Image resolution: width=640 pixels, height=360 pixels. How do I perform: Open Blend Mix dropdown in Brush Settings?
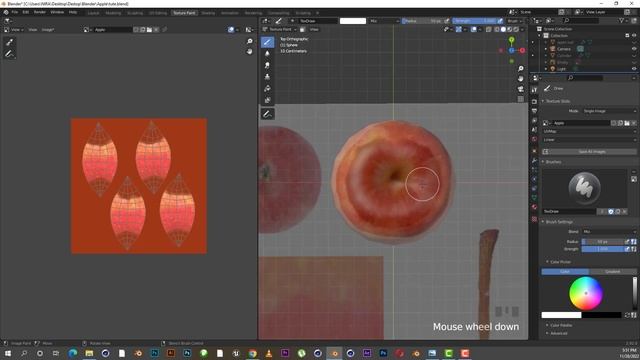[609, 231]
